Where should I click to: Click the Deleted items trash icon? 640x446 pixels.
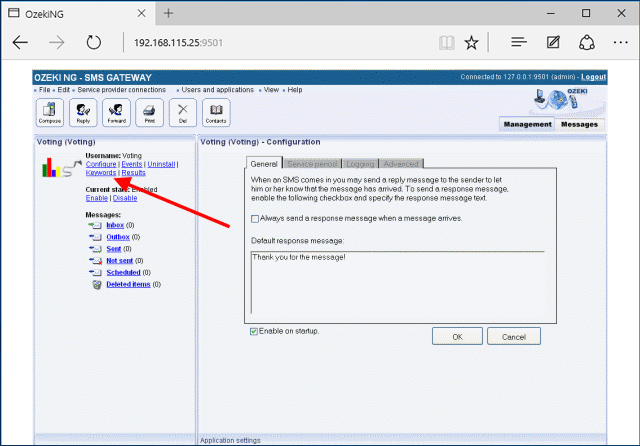97,284
